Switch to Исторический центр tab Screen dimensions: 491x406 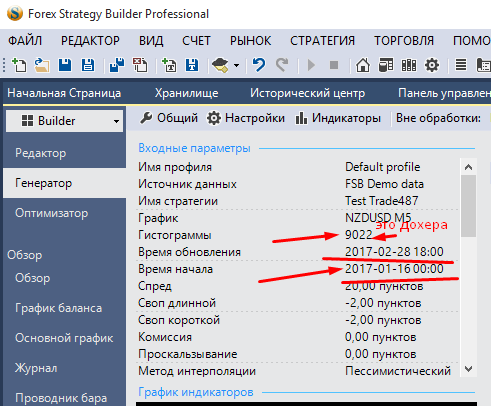tap(307, 93)
